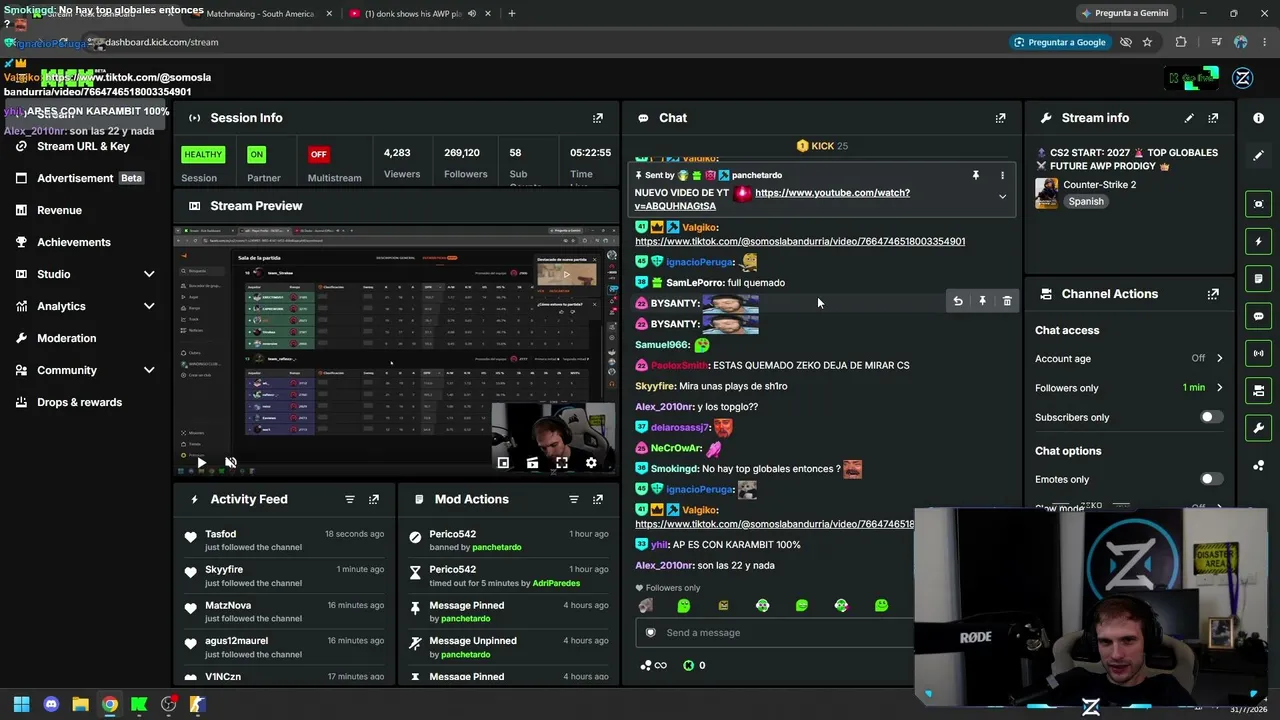Pop out the Mod Actions panel
The image size is (1280, 720).
598,499
